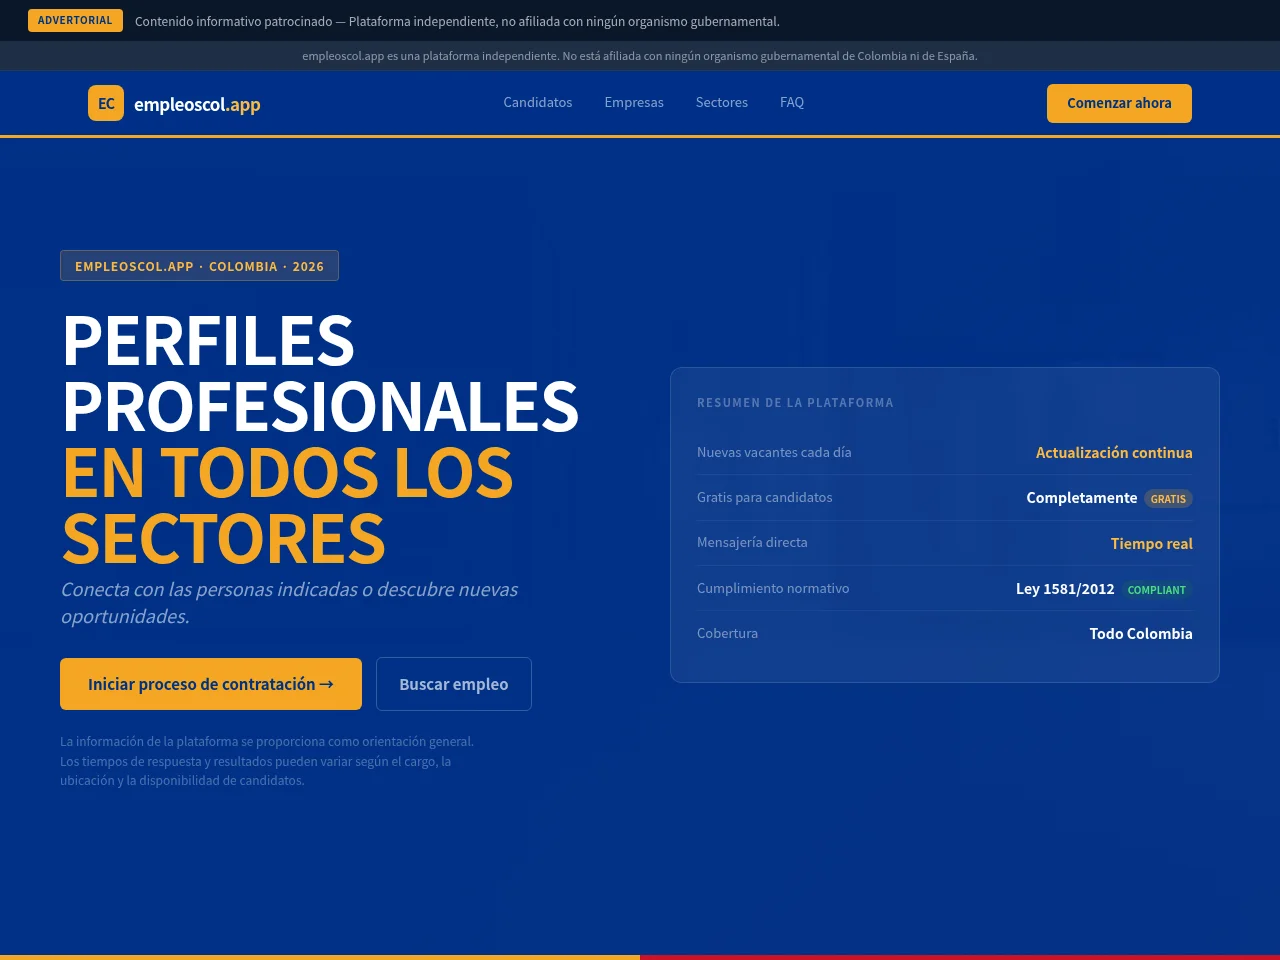Select the Actualización continua value
Viewport: 1280px width, 960px height.
tap(1114, 453)
